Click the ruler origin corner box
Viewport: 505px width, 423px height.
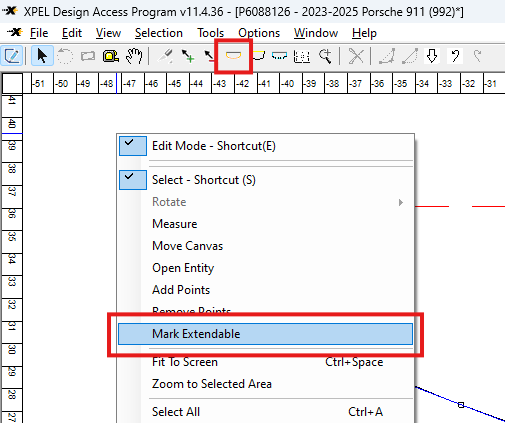point(12,83)
